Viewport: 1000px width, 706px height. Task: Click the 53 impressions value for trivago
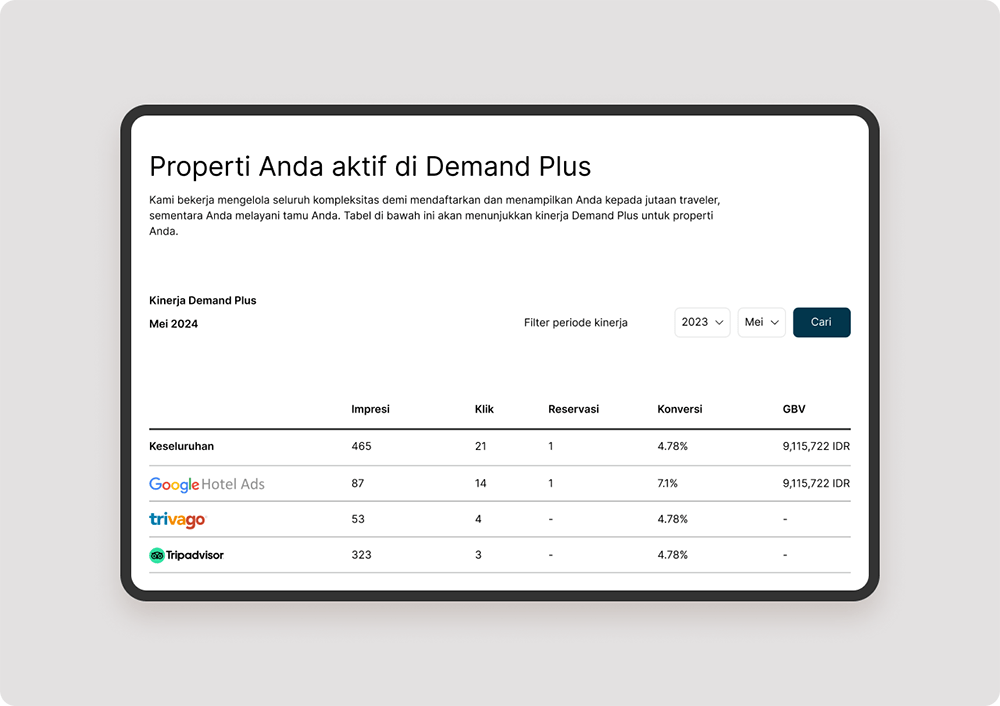point(358,519)
